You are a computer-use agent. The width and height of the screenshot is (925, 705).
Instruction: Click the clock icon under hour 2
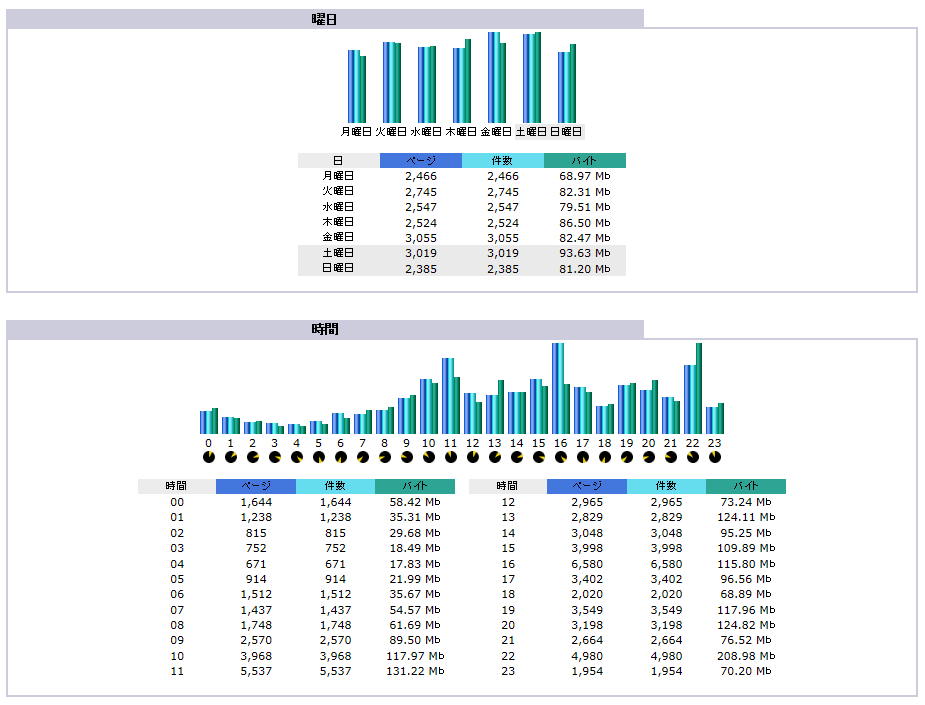(x=252, y=457)
